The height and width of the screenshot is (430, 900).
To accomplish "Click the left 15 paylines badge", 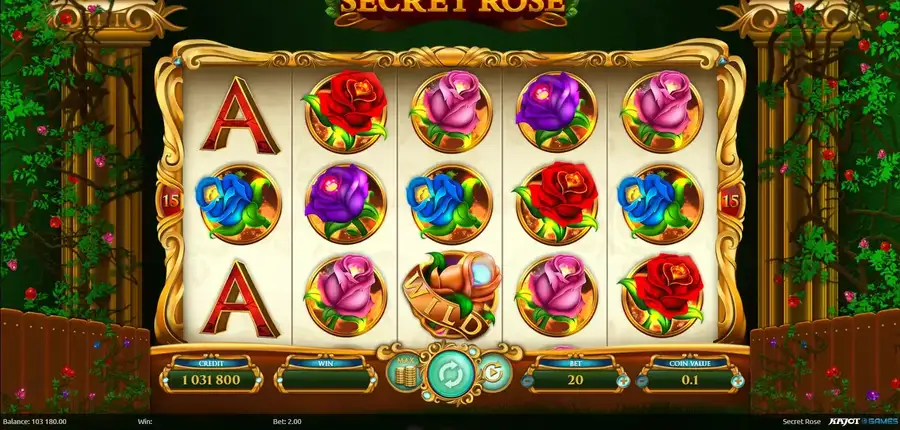I will (170, 200).
